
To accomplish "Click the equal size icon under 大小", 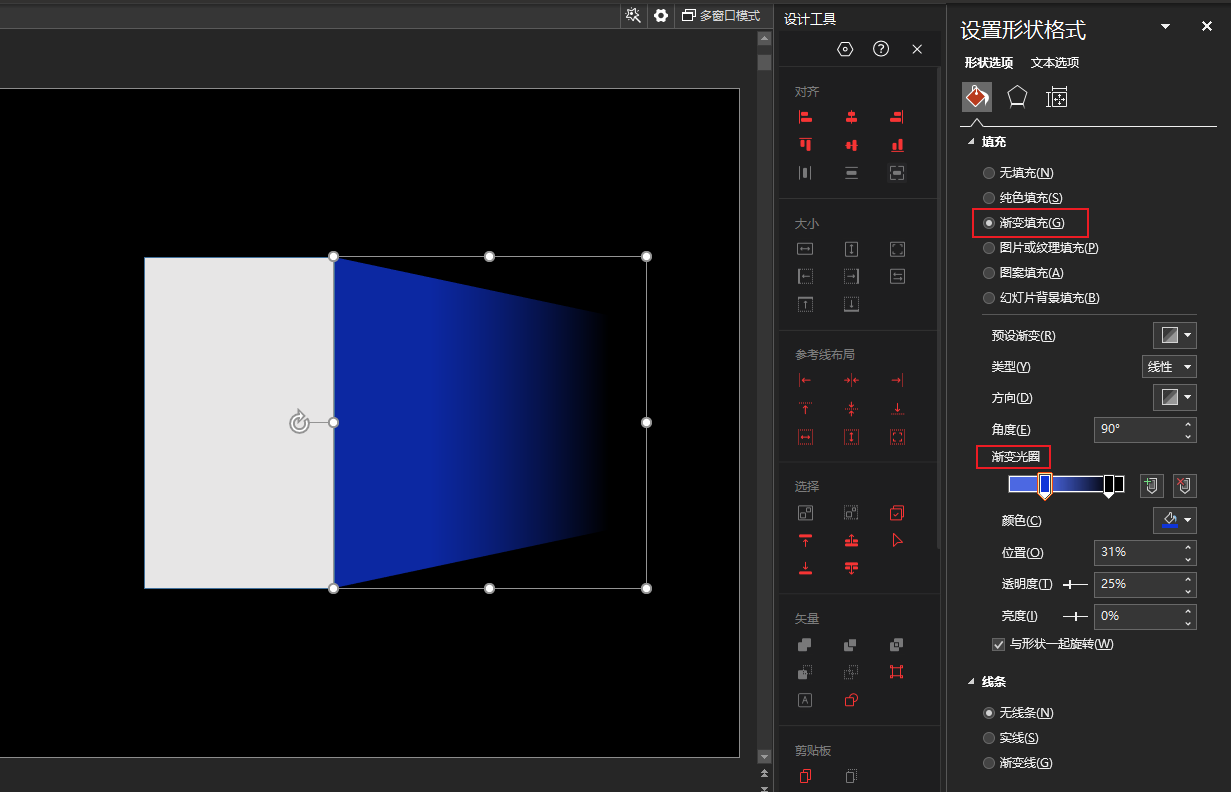I will click(897, 249).
